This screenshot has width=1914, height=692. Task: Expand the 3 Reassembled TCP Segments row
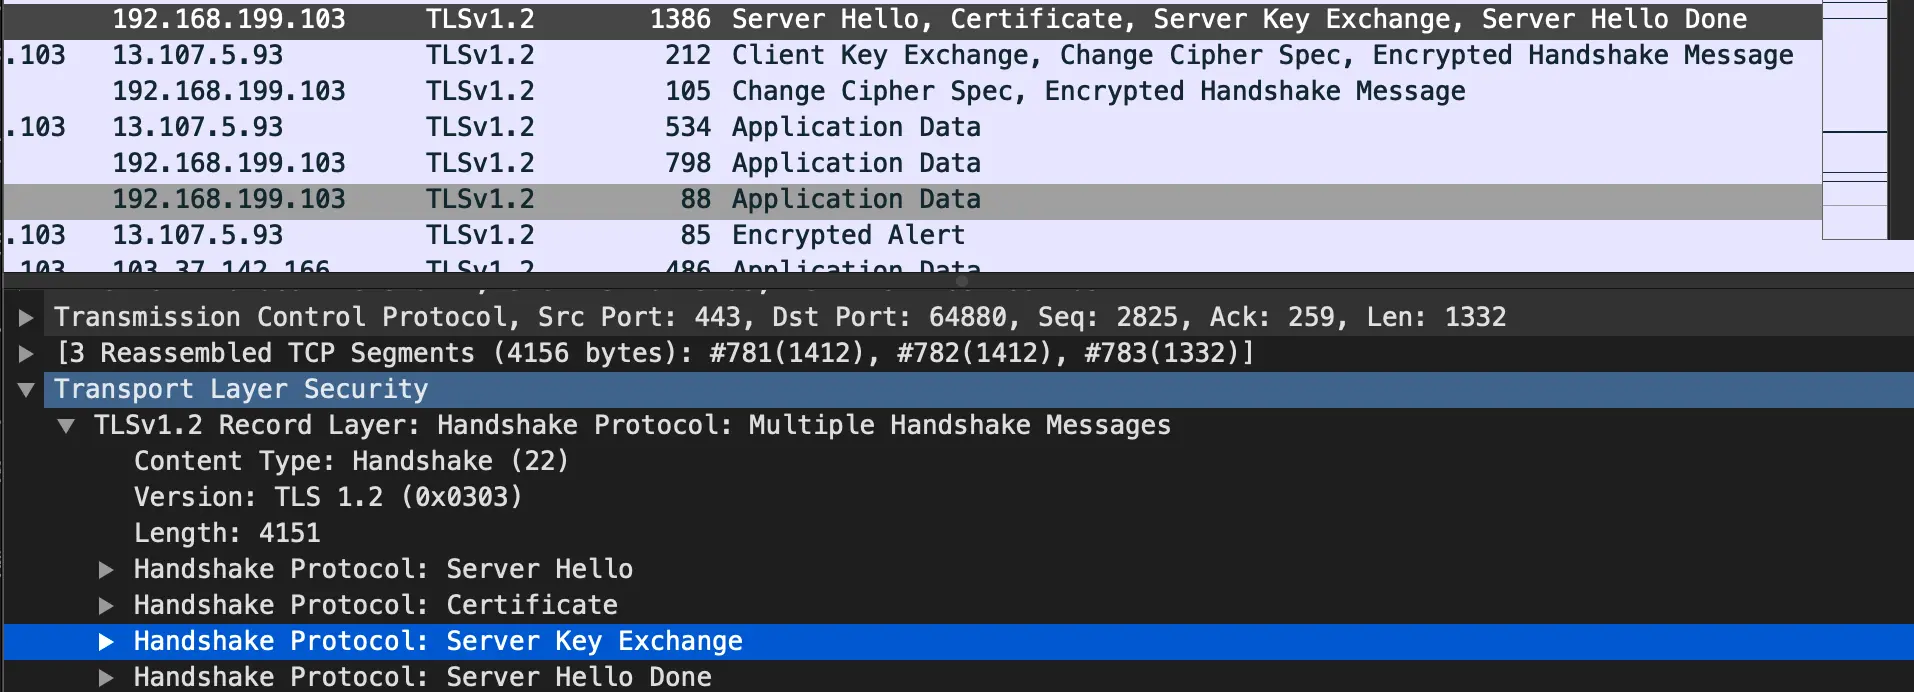(26, 354)
